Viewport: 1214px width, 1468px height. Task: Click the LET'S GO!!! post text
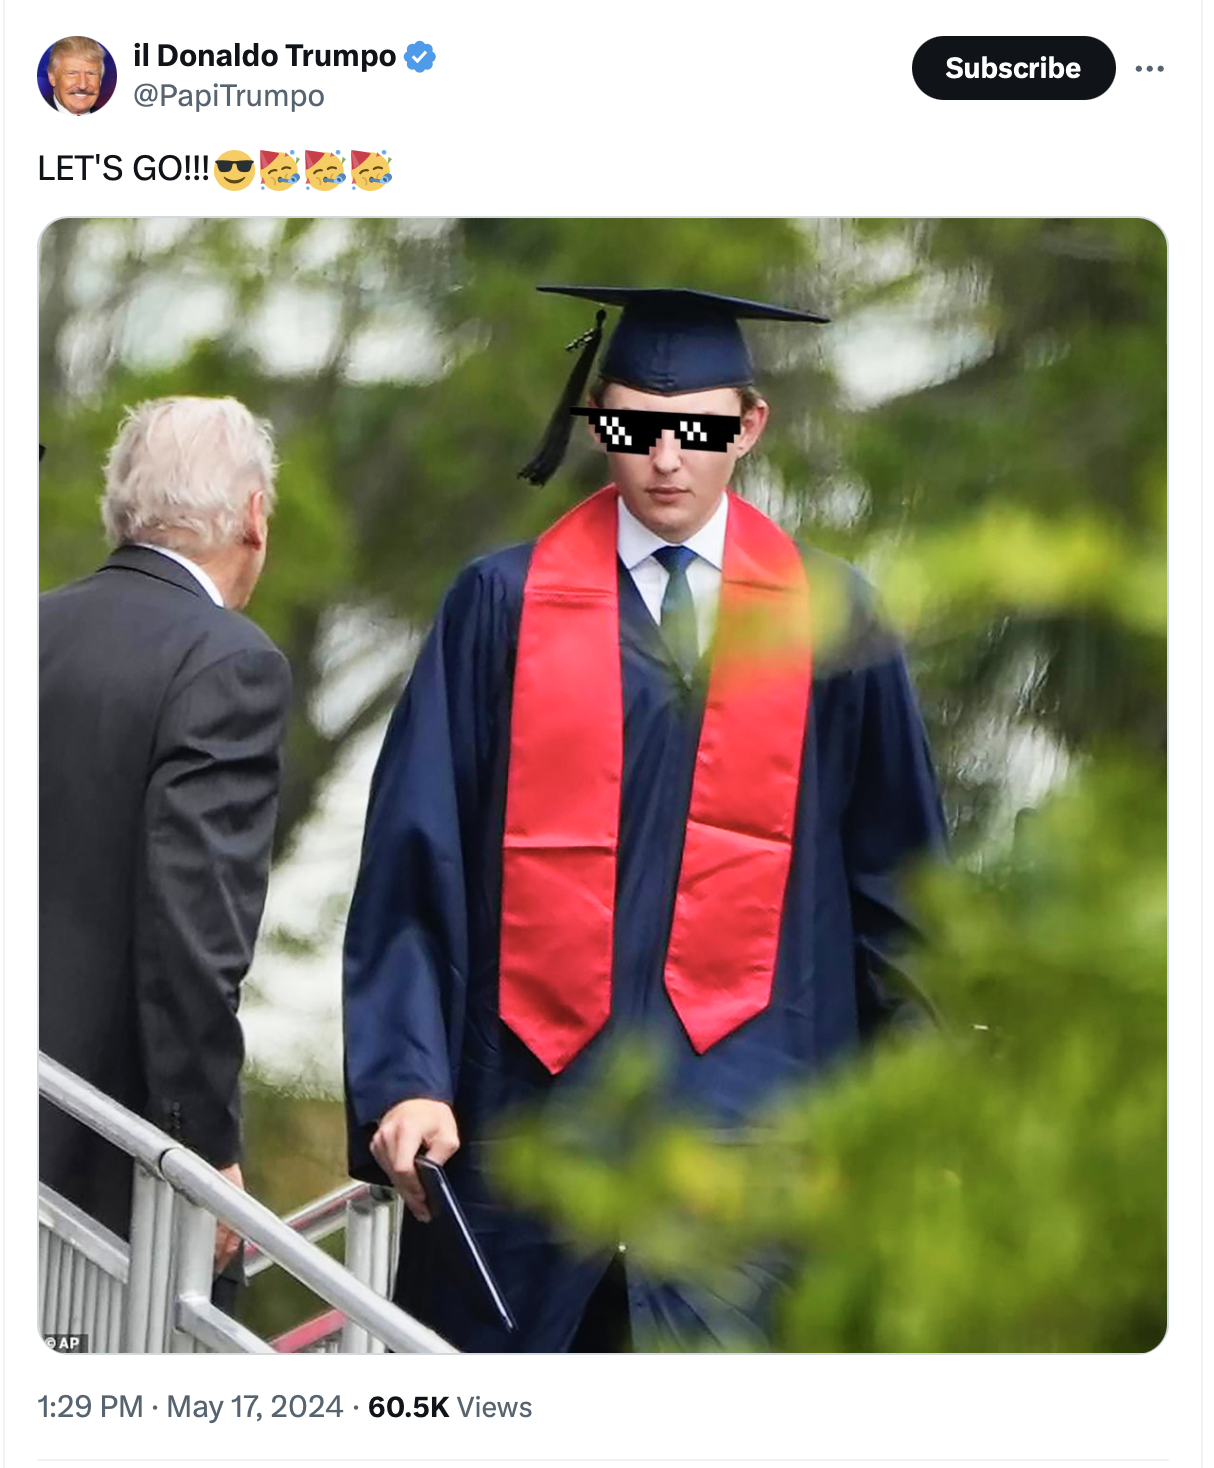pyautogui.click(x=124, y=169)
